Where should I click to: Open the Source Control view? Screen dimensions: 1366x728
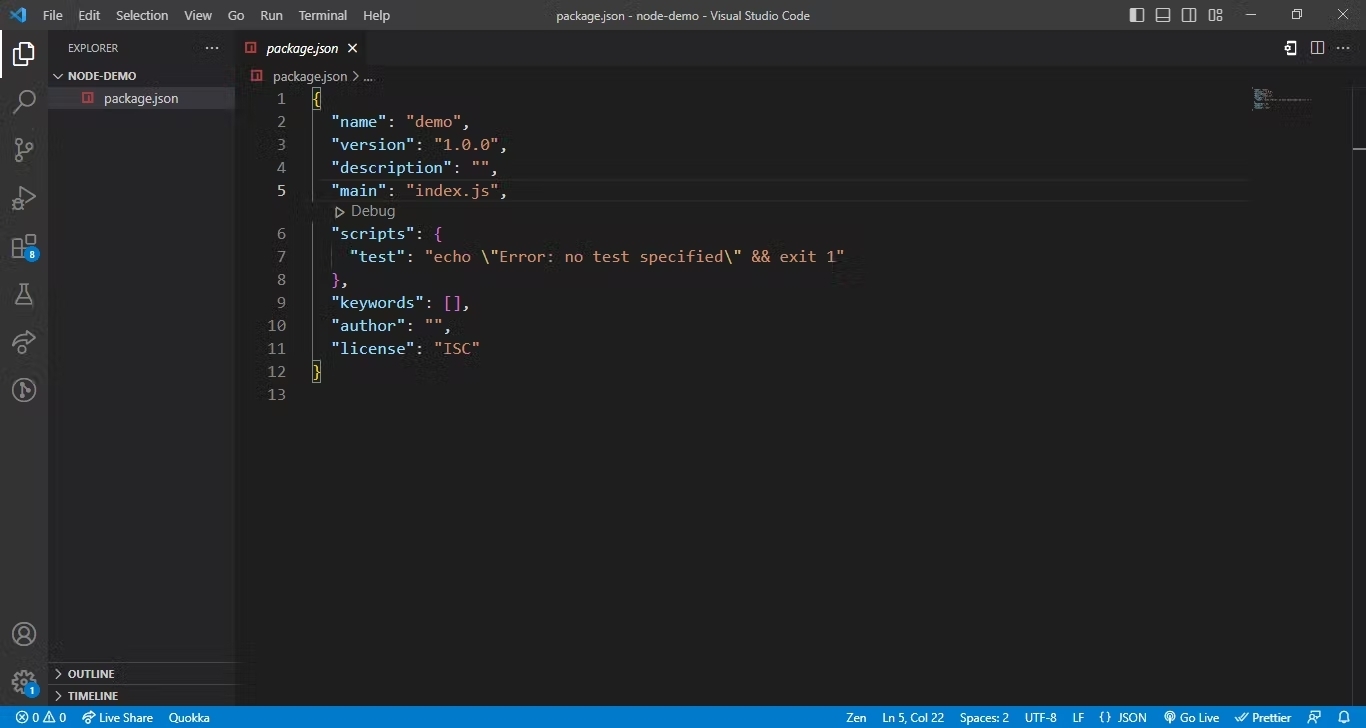(x=23, y=149)
